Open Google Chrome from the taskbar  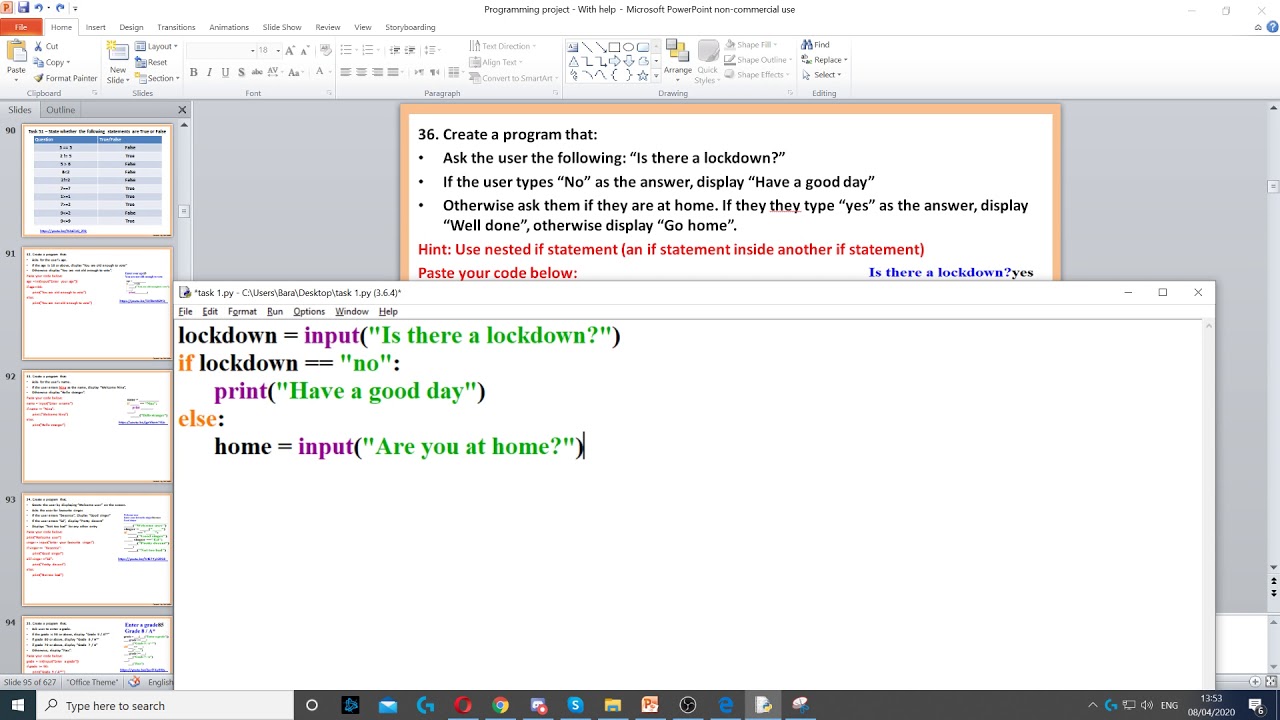(500, 705)
